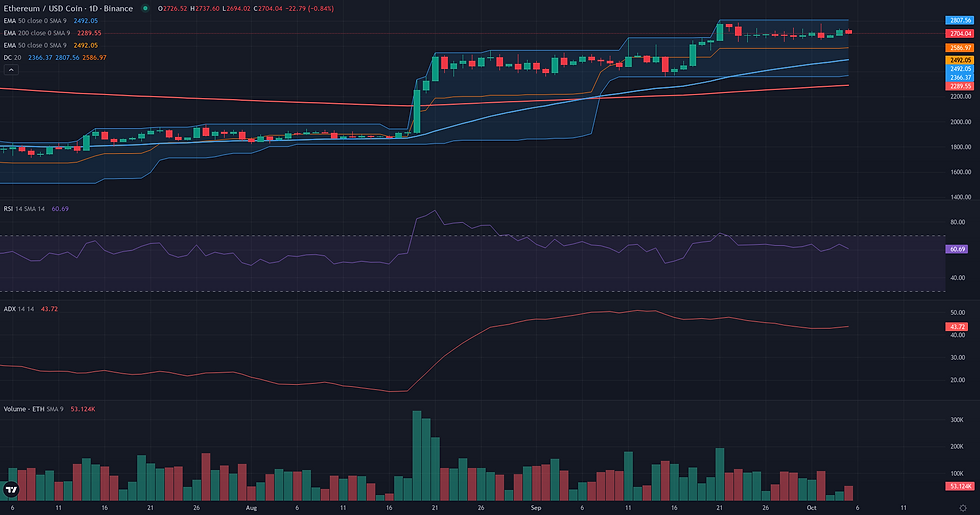Click the green market status dot

(x=145, y=9)
